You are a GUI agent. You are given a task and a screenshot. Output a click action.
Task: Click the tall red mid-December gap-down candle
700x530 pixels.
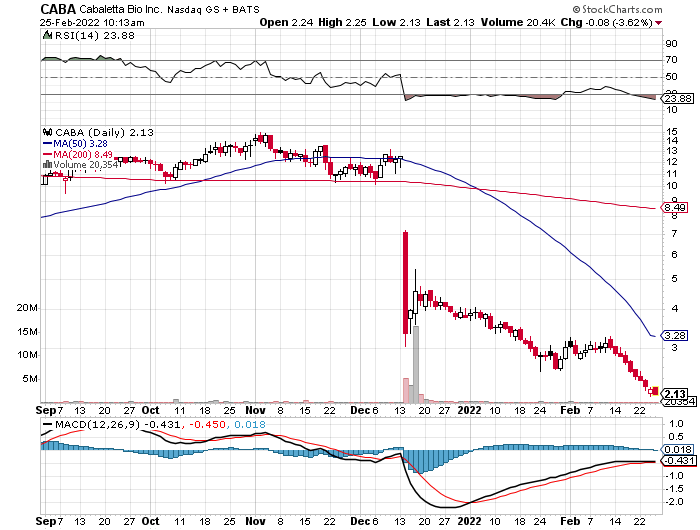[406, 283]
